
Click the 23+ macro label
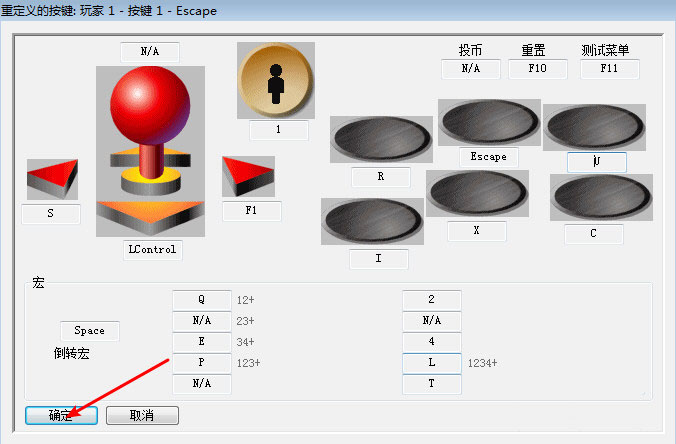tap(246, 321)
